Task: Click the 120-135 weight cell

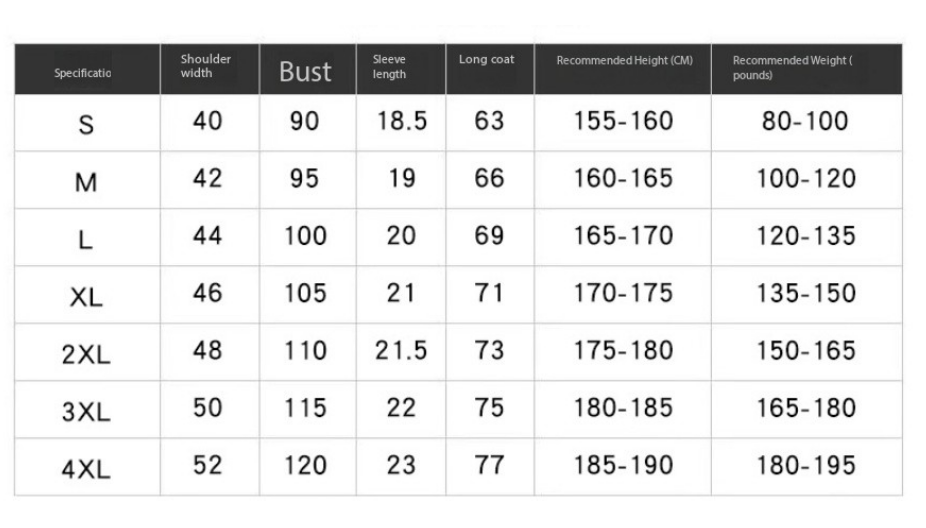Action: coord(806,237)
